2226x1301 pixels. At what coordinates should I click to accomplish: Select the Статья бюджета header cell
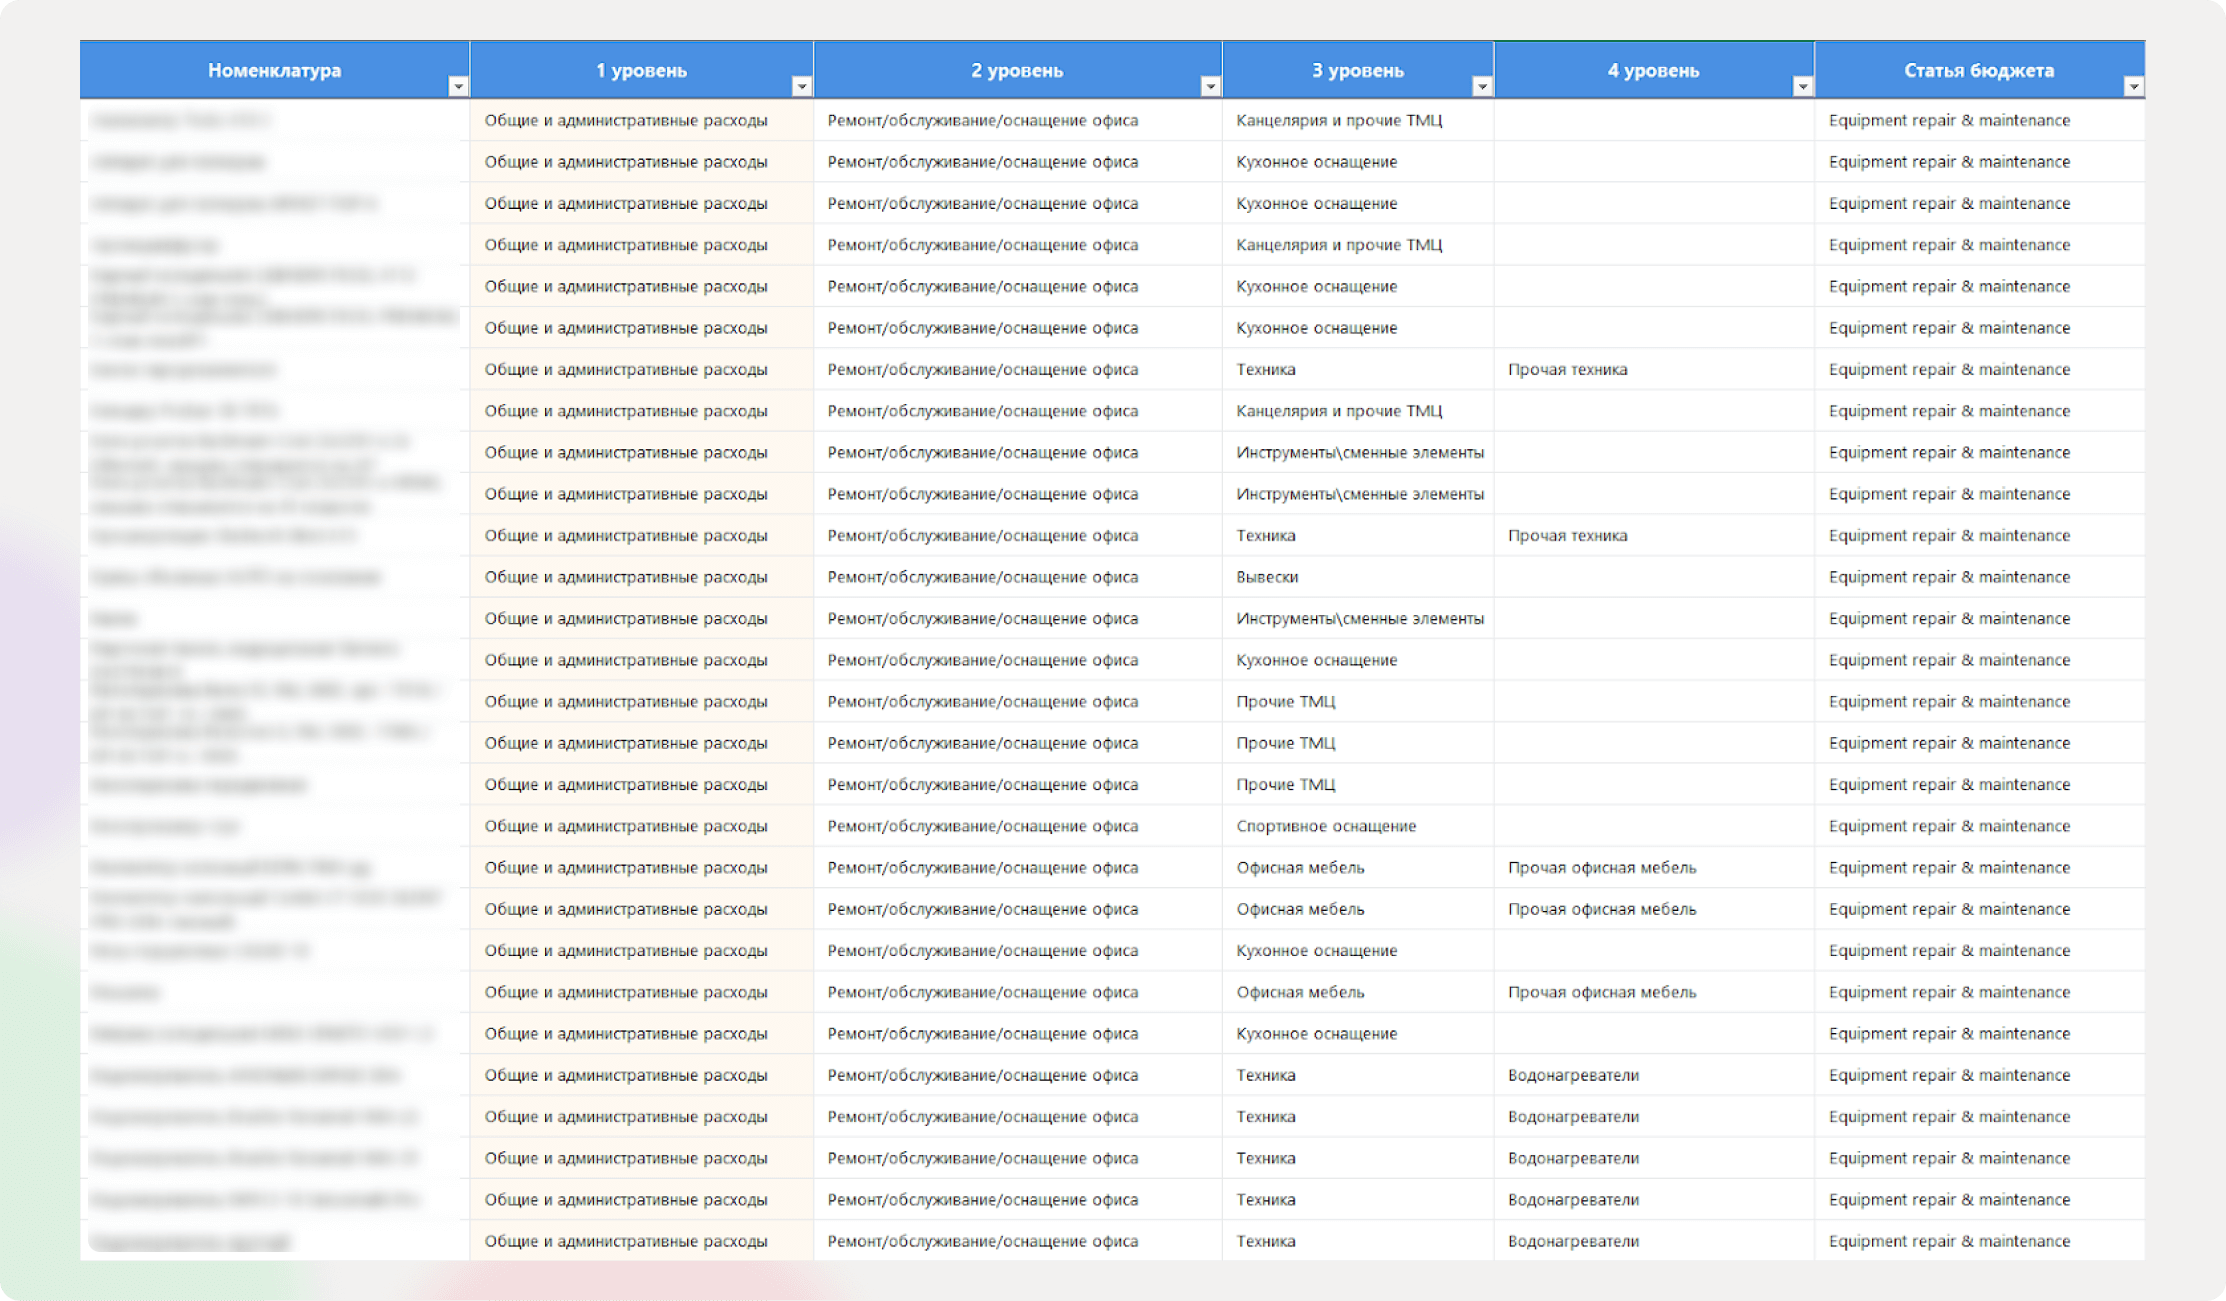click(x=1978, y=70)
